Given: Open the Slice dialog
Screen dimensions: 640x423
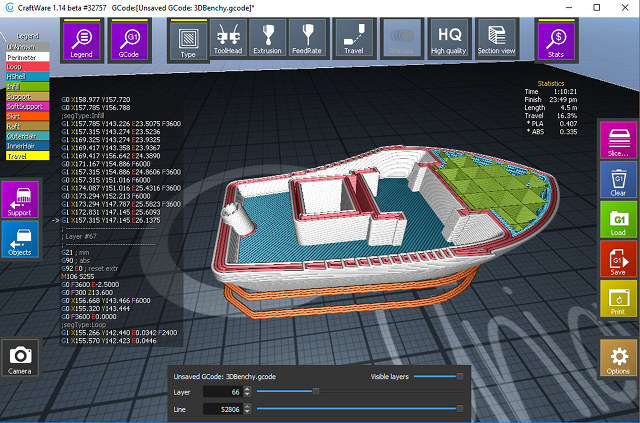Looking at the screenshot, I should [618, 140].
